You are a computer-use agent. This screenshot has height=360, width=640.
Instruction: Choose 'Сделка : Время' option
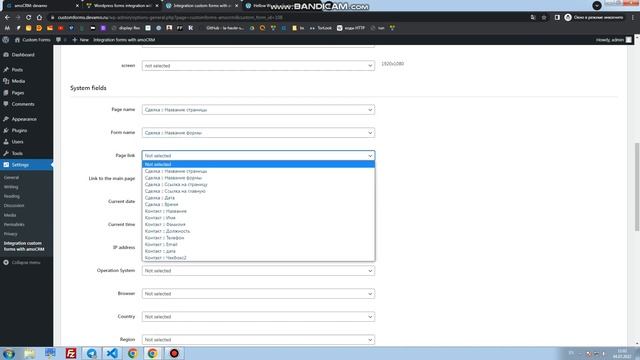258,204
